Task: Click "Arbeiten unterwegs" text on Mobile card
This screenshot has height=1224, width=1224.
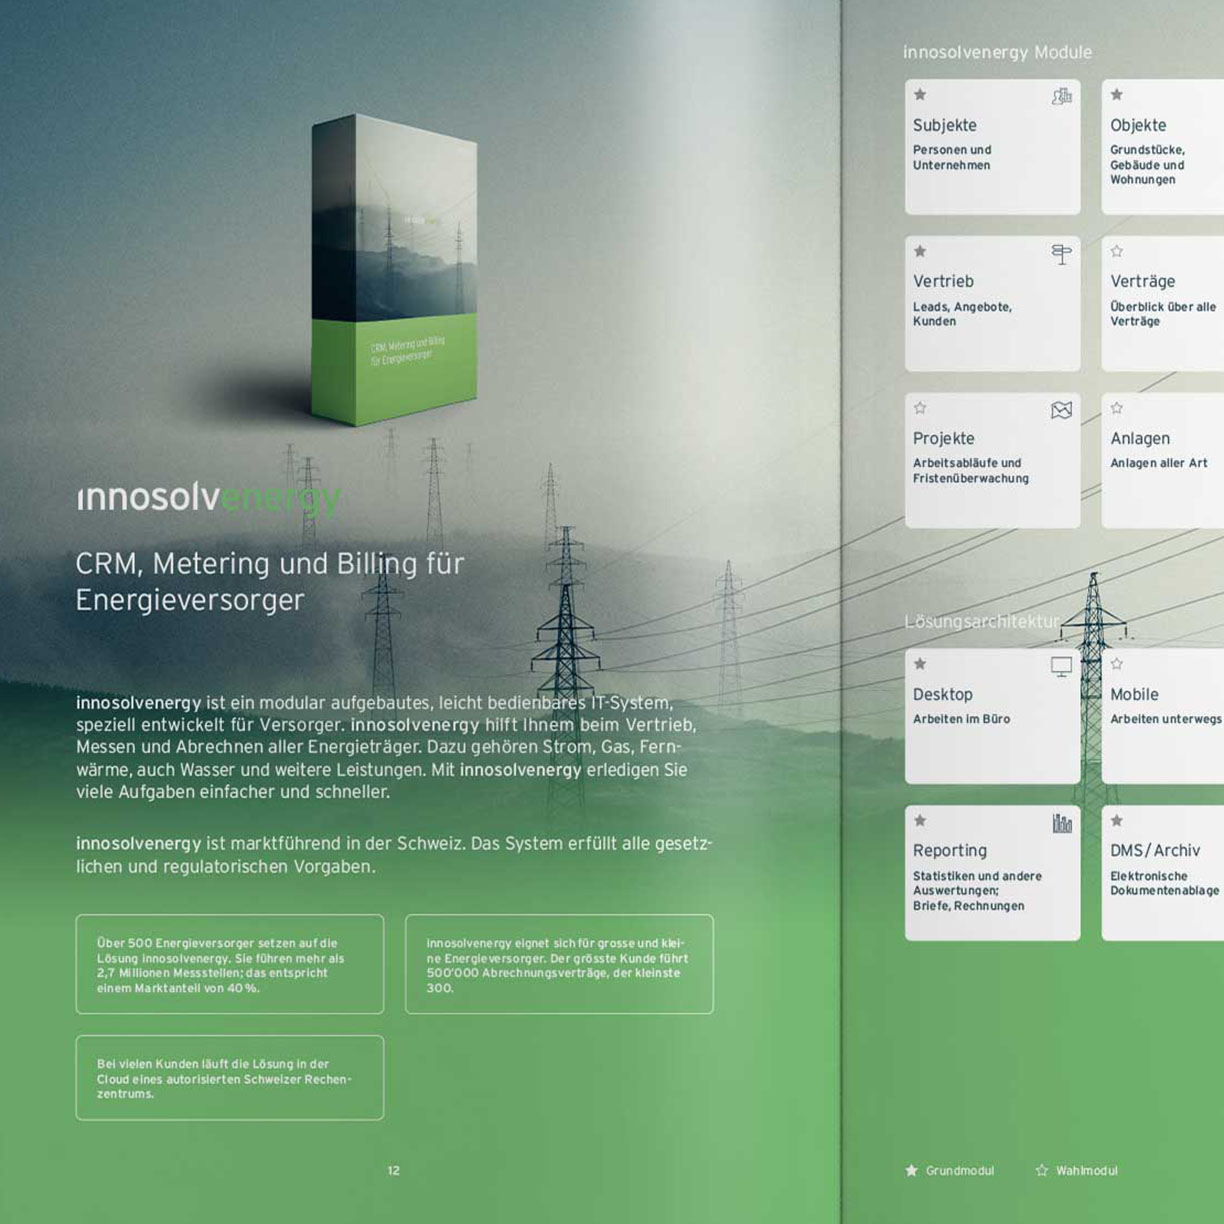Action: [x=1166, y=719]
